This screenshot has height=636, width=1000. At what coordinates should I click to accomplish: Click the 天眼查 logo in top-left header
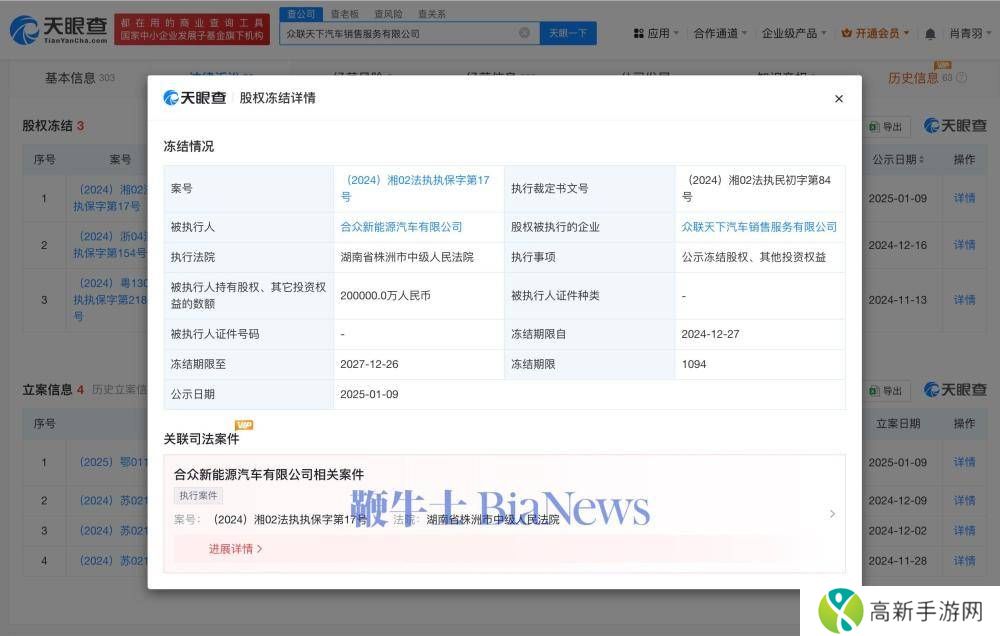point(58,29)
